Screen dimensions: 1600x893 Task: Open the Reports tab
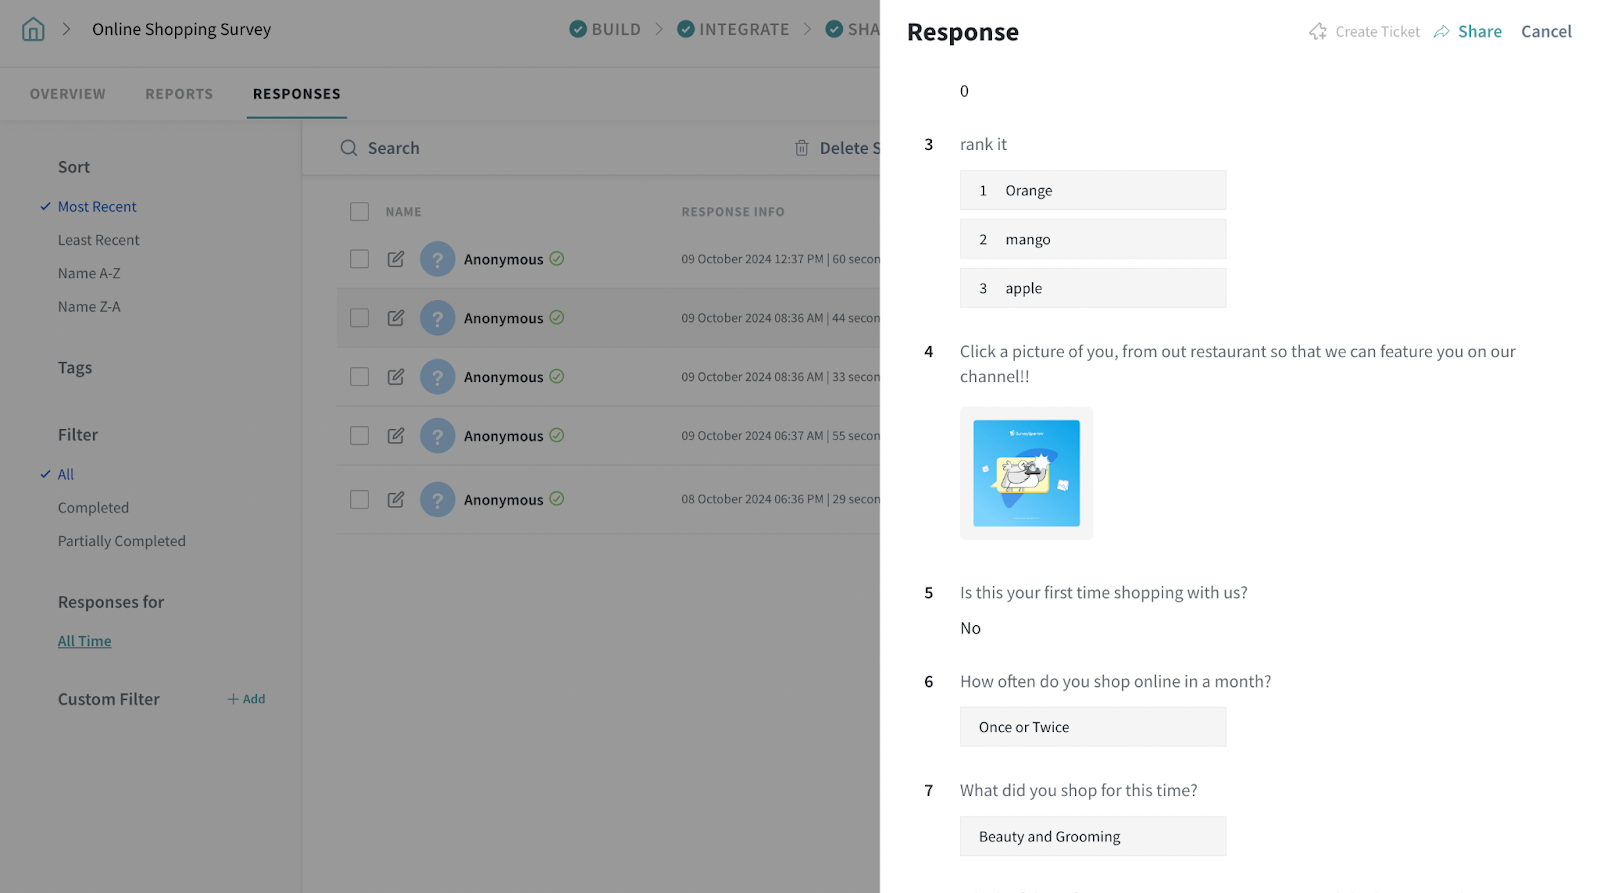point(179,94)
